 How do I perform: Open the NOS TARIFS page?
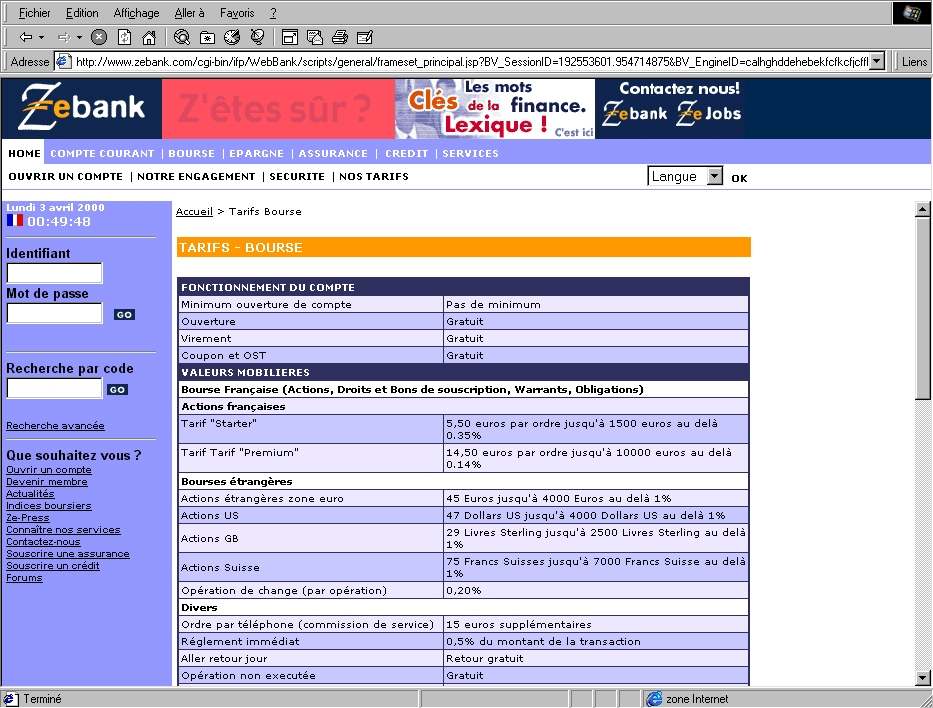click(374, 177)
